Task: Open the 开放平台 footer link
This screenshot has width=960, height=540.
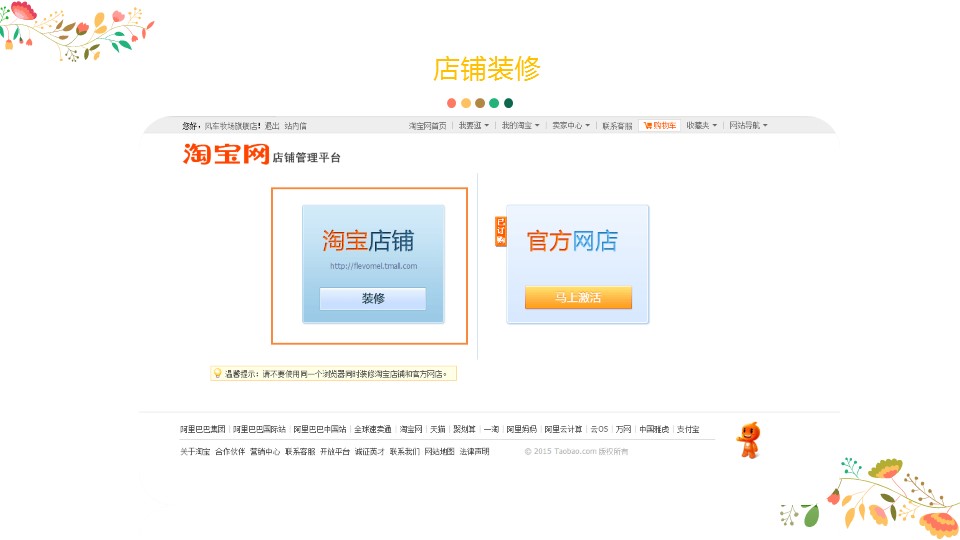Action: click(335, 451)
